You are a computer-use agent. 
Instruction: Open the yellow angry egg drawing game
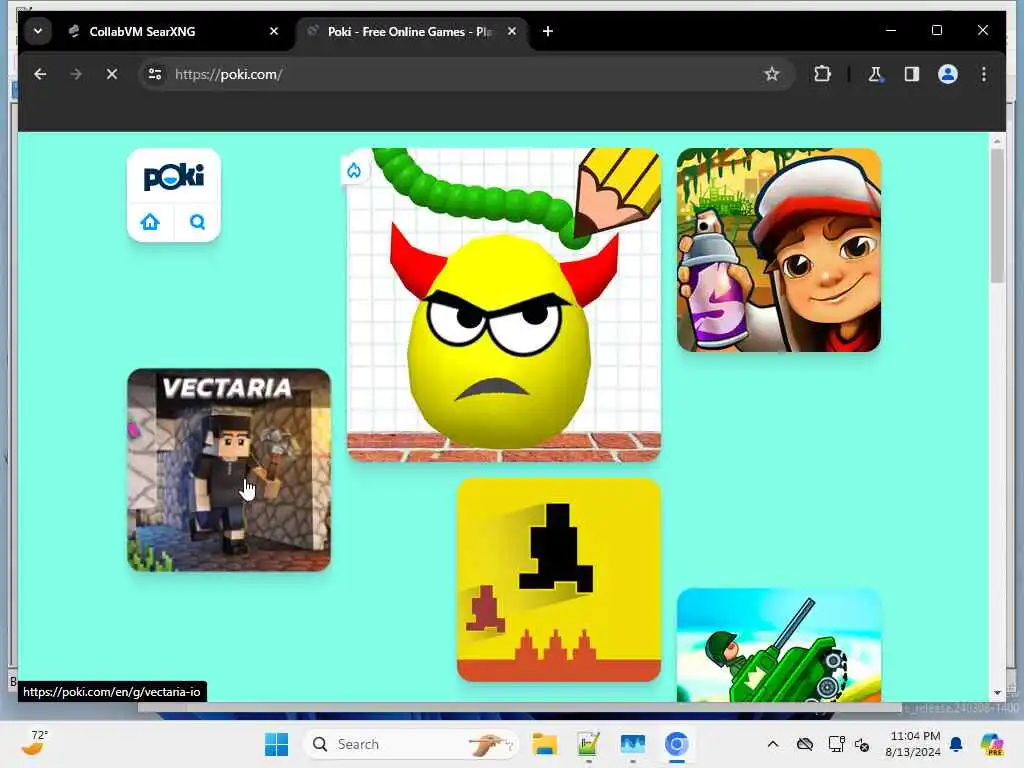tap(504, 304)
